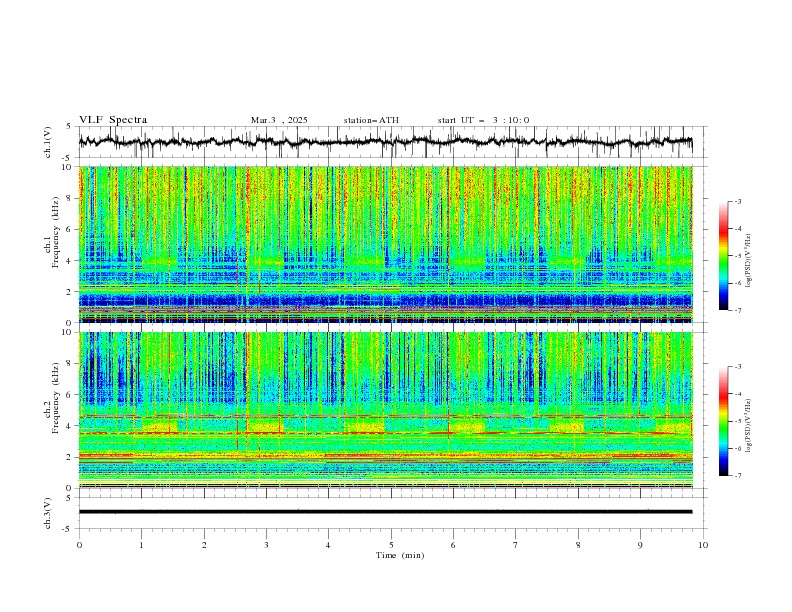This screenshot has width=792, height=612.
Task: Click inside the ch.1 spectrogram panel
Action: [385, 244]
